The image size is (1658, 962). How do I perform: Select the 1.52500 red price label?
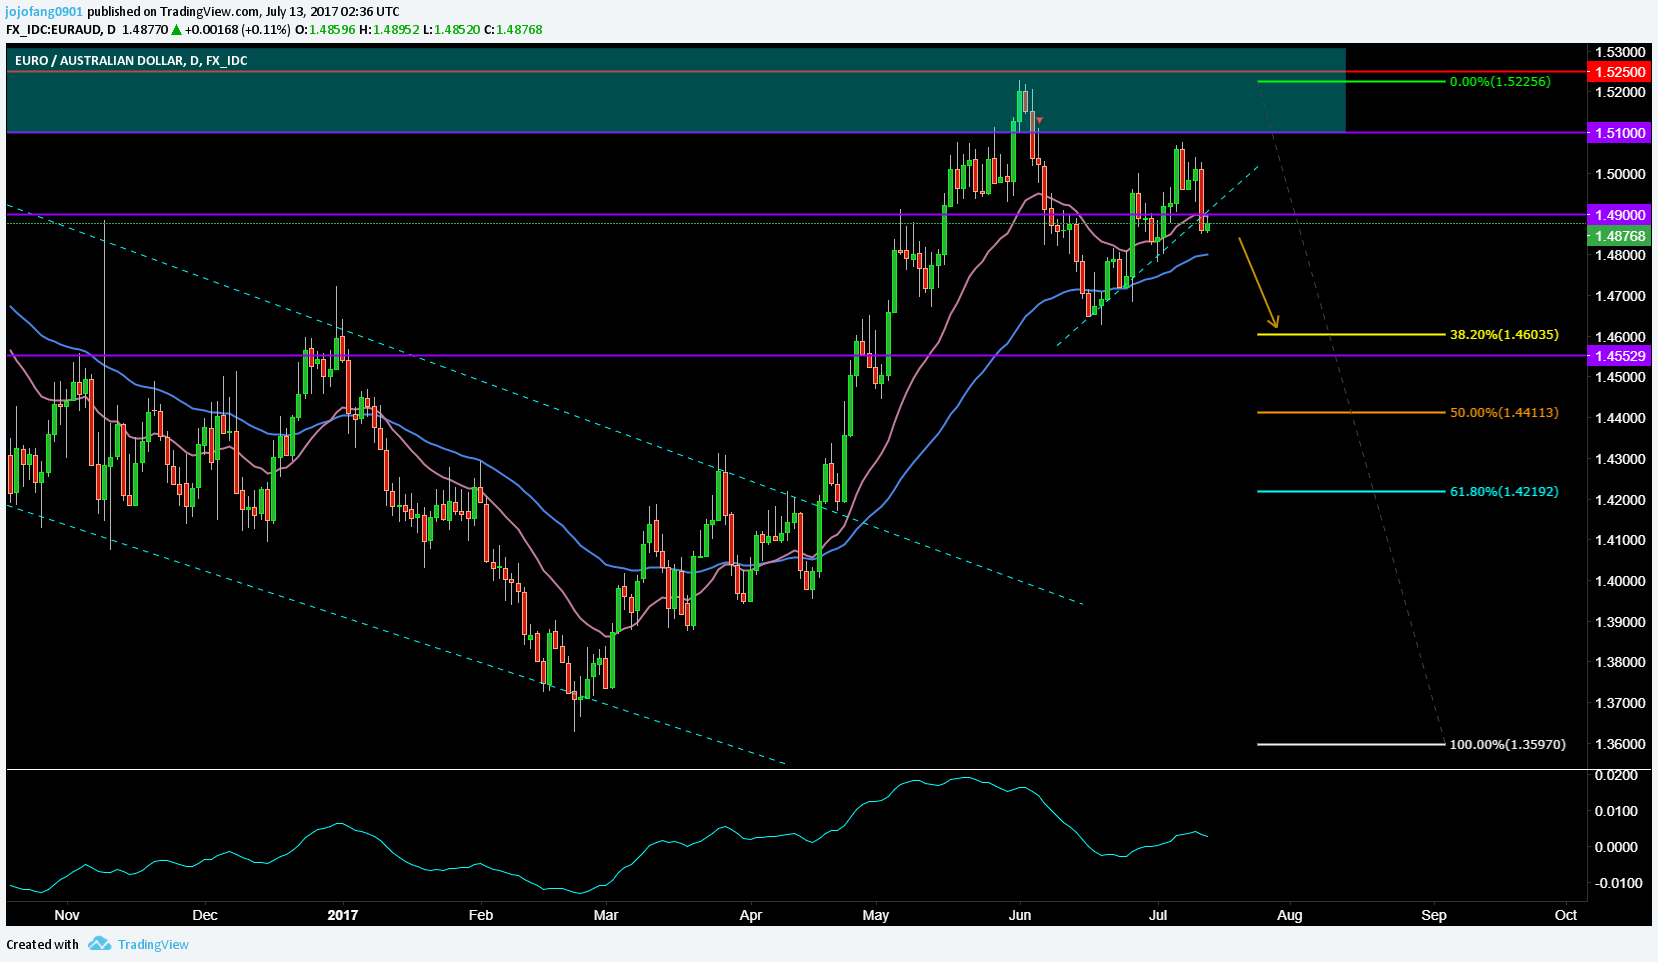pyautogui.click(x=1620, y=72)
